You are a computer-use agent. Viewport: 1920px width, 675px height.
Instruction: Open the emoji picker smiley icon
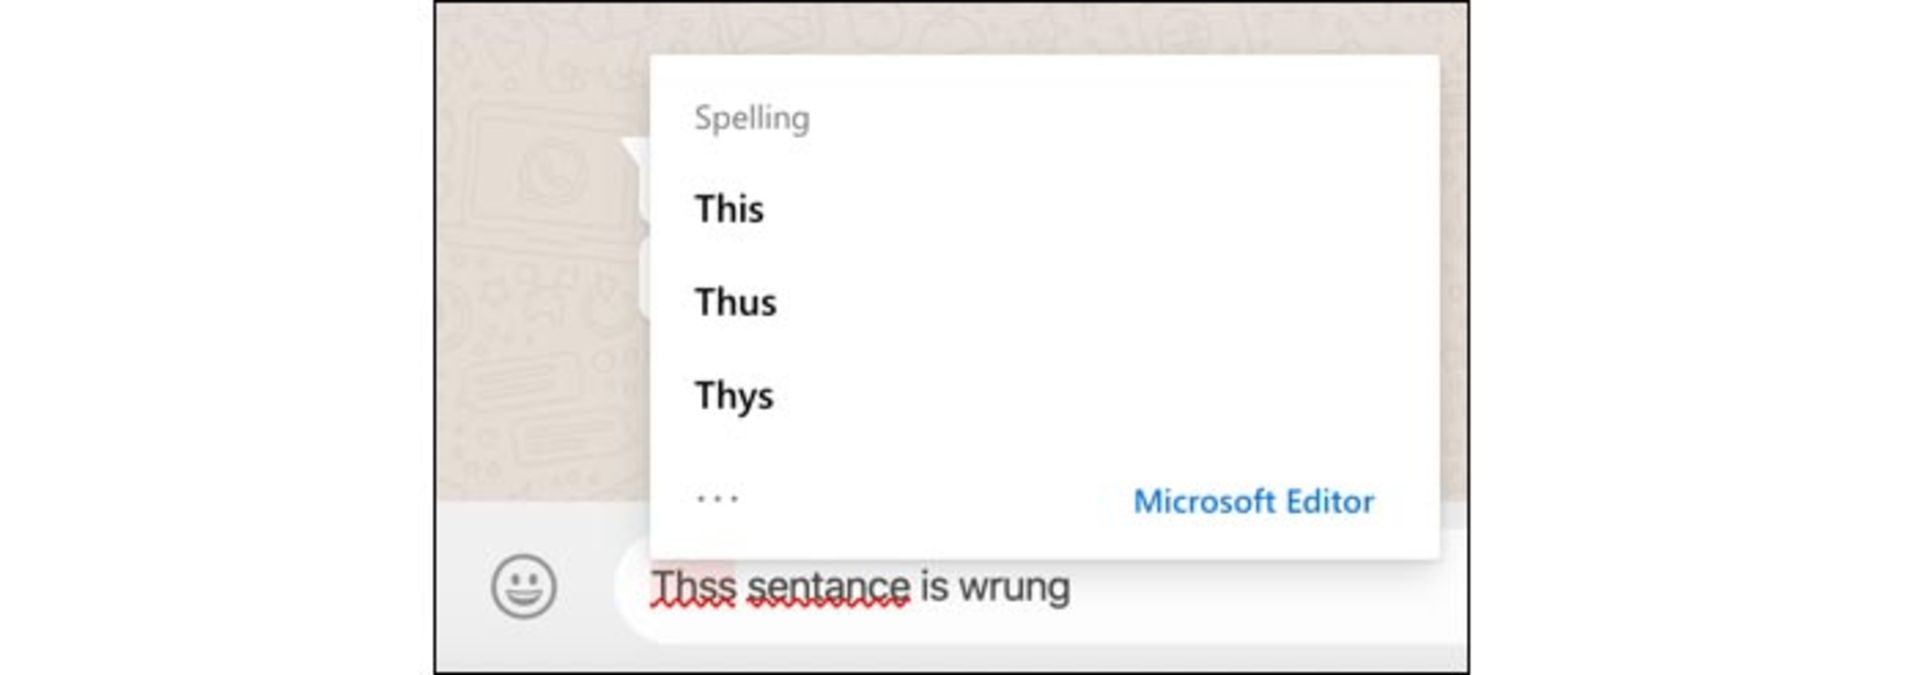523,586
